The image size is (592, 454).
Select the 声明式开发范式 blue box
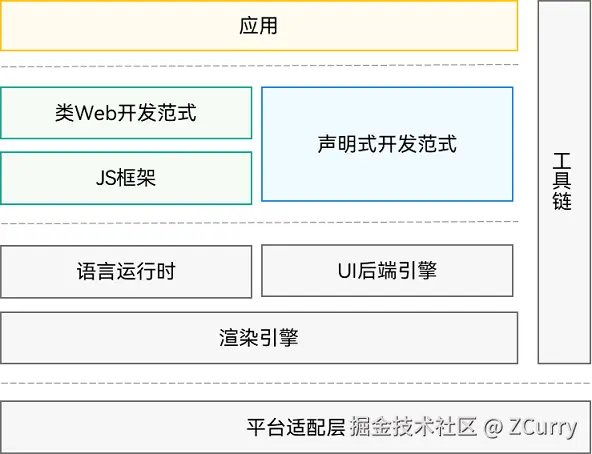[387, 144]
